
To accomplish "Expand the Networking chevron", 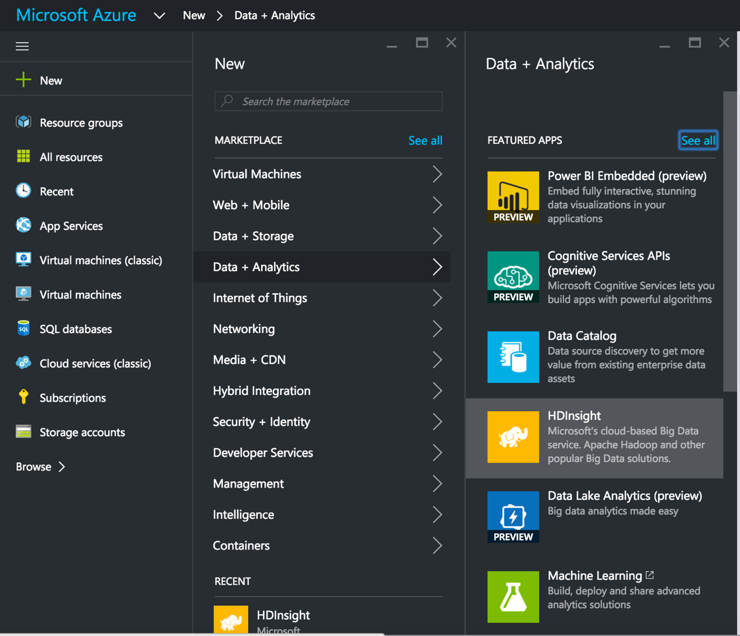I will [437, 329].
